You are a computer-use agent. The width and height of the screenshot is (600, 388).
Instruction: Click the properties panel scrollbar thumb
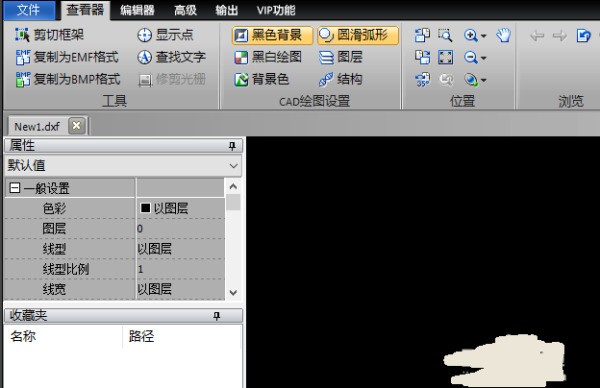point(233,202)
